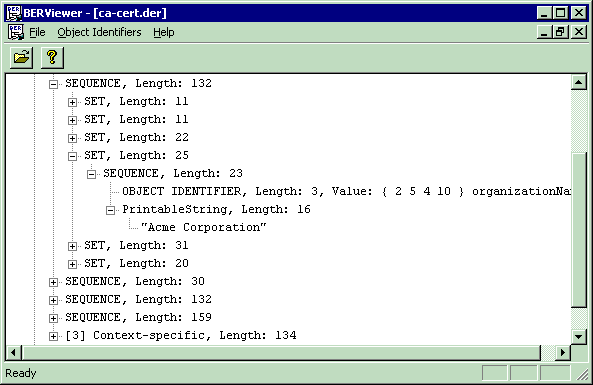Click the yellow question mark help icon
This screenshot has width=593, height=385.
pos(52,57)
